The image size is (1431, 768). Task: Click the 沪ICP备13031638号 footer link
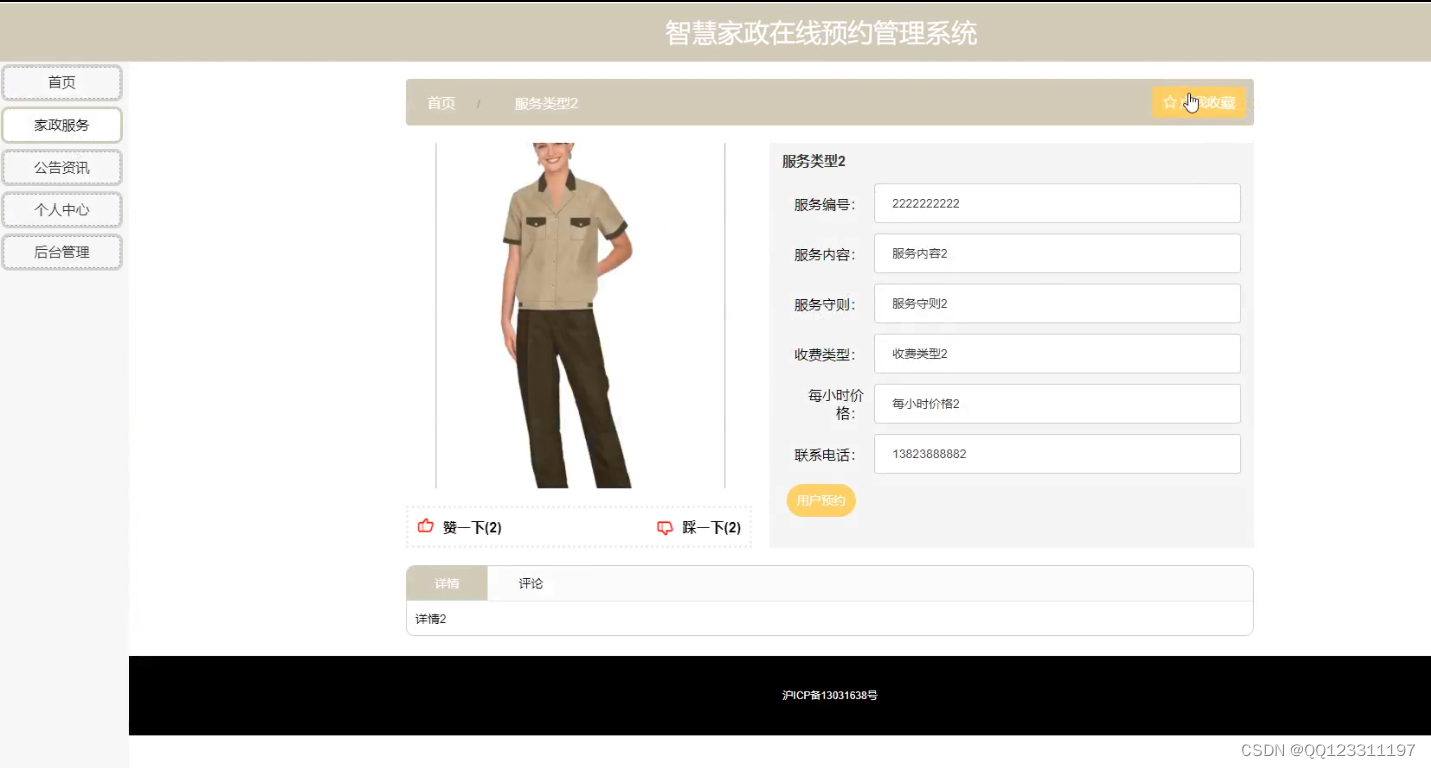point(830,694)
